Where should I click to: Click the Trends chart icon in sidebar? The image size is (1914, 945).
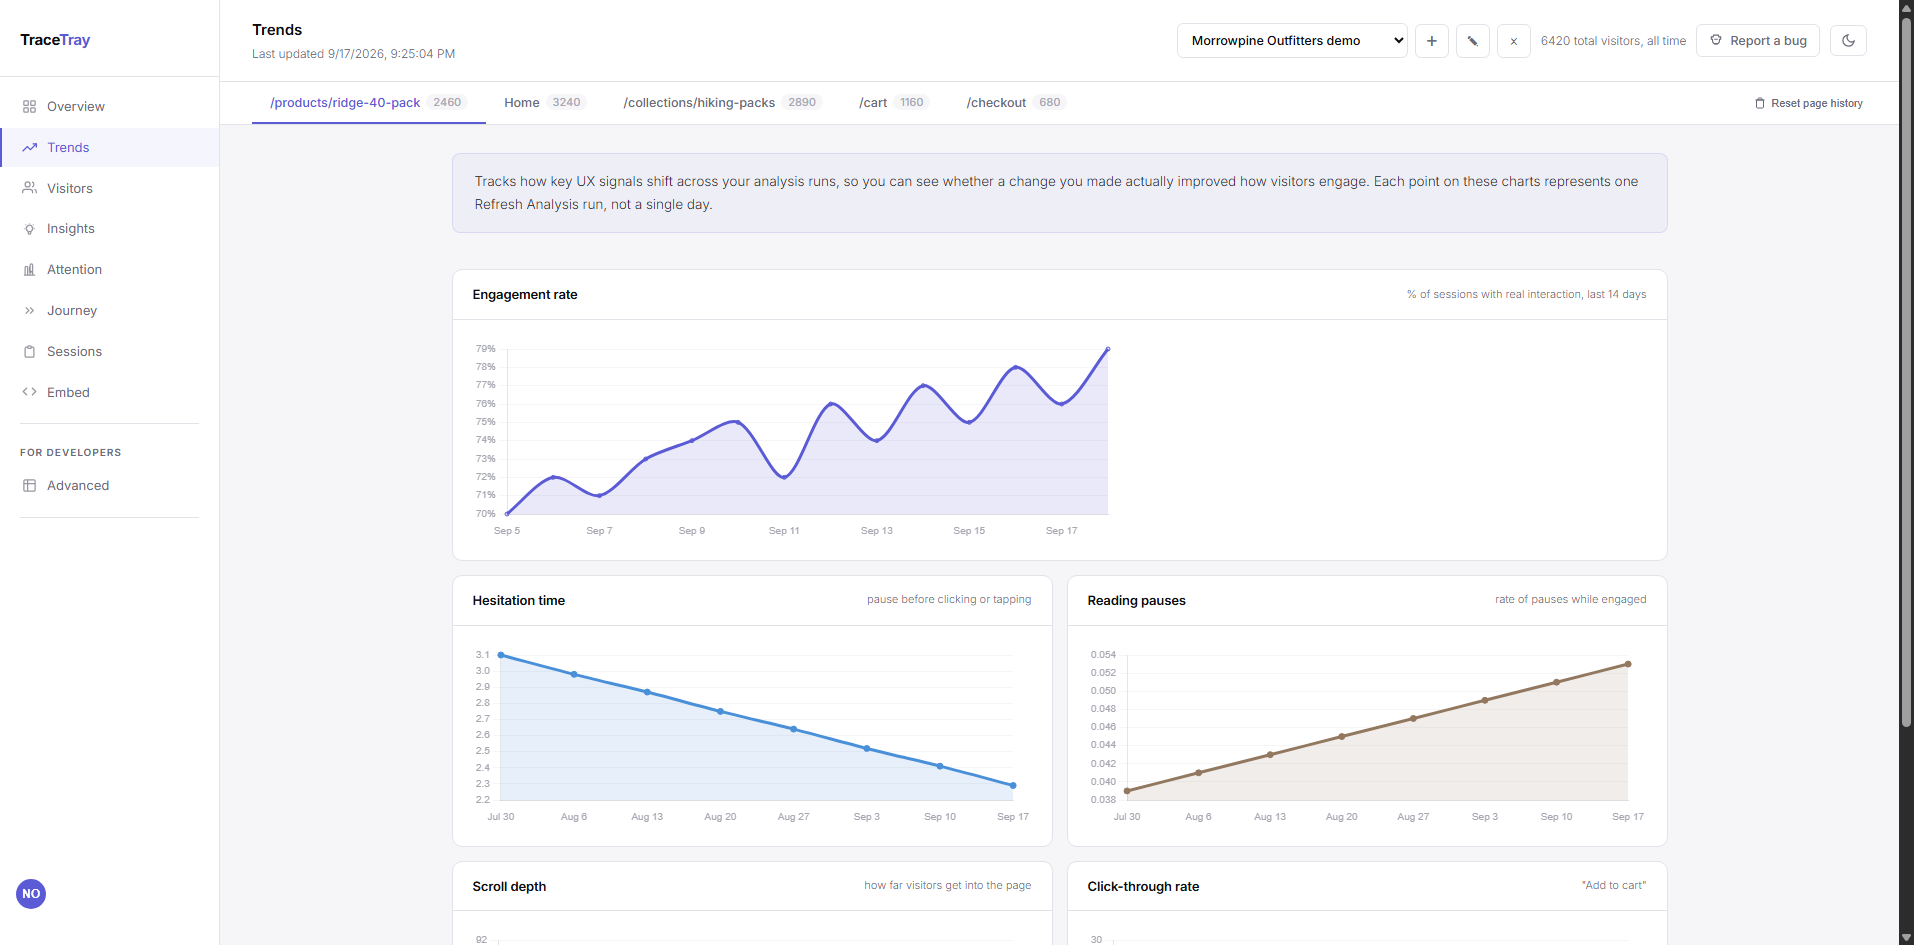click(x=29, y=148)
